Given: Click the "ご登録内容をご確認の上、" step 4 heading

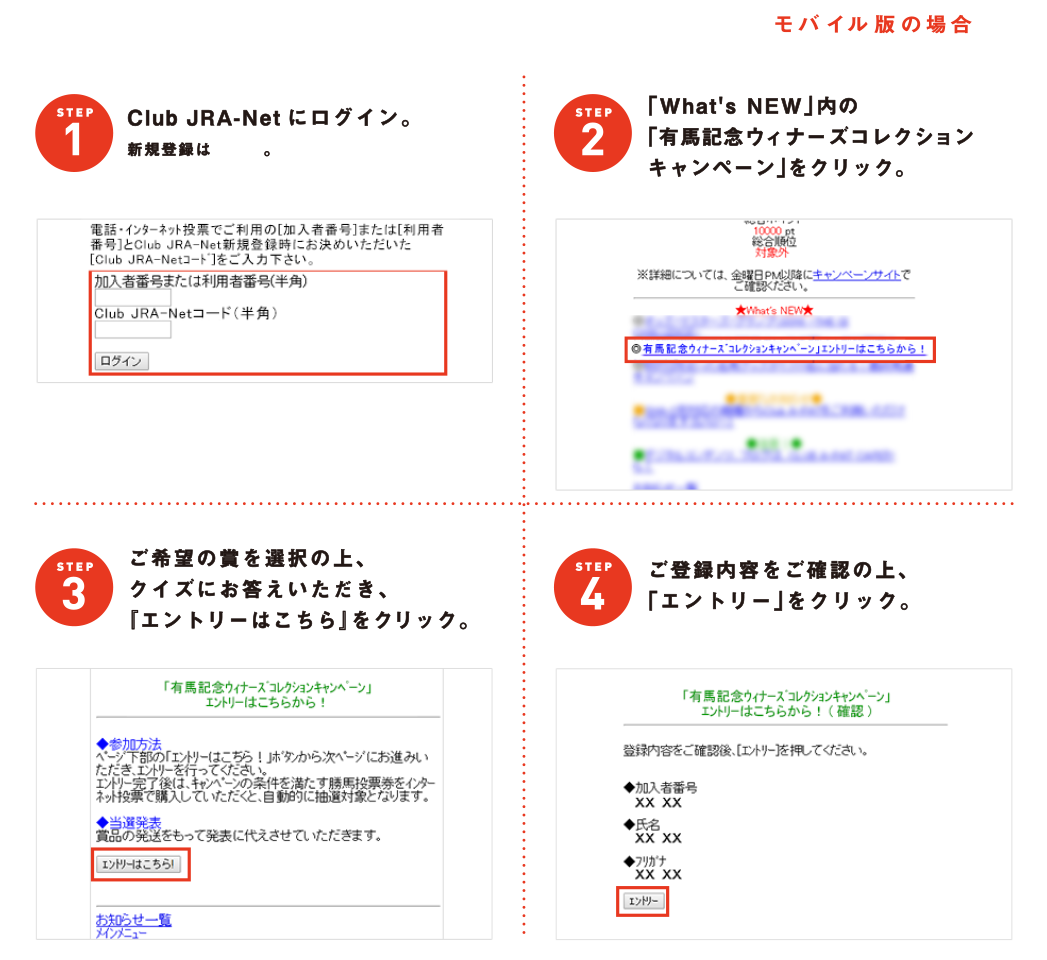Looking at the screenshot, I should (x=779, y=570).
